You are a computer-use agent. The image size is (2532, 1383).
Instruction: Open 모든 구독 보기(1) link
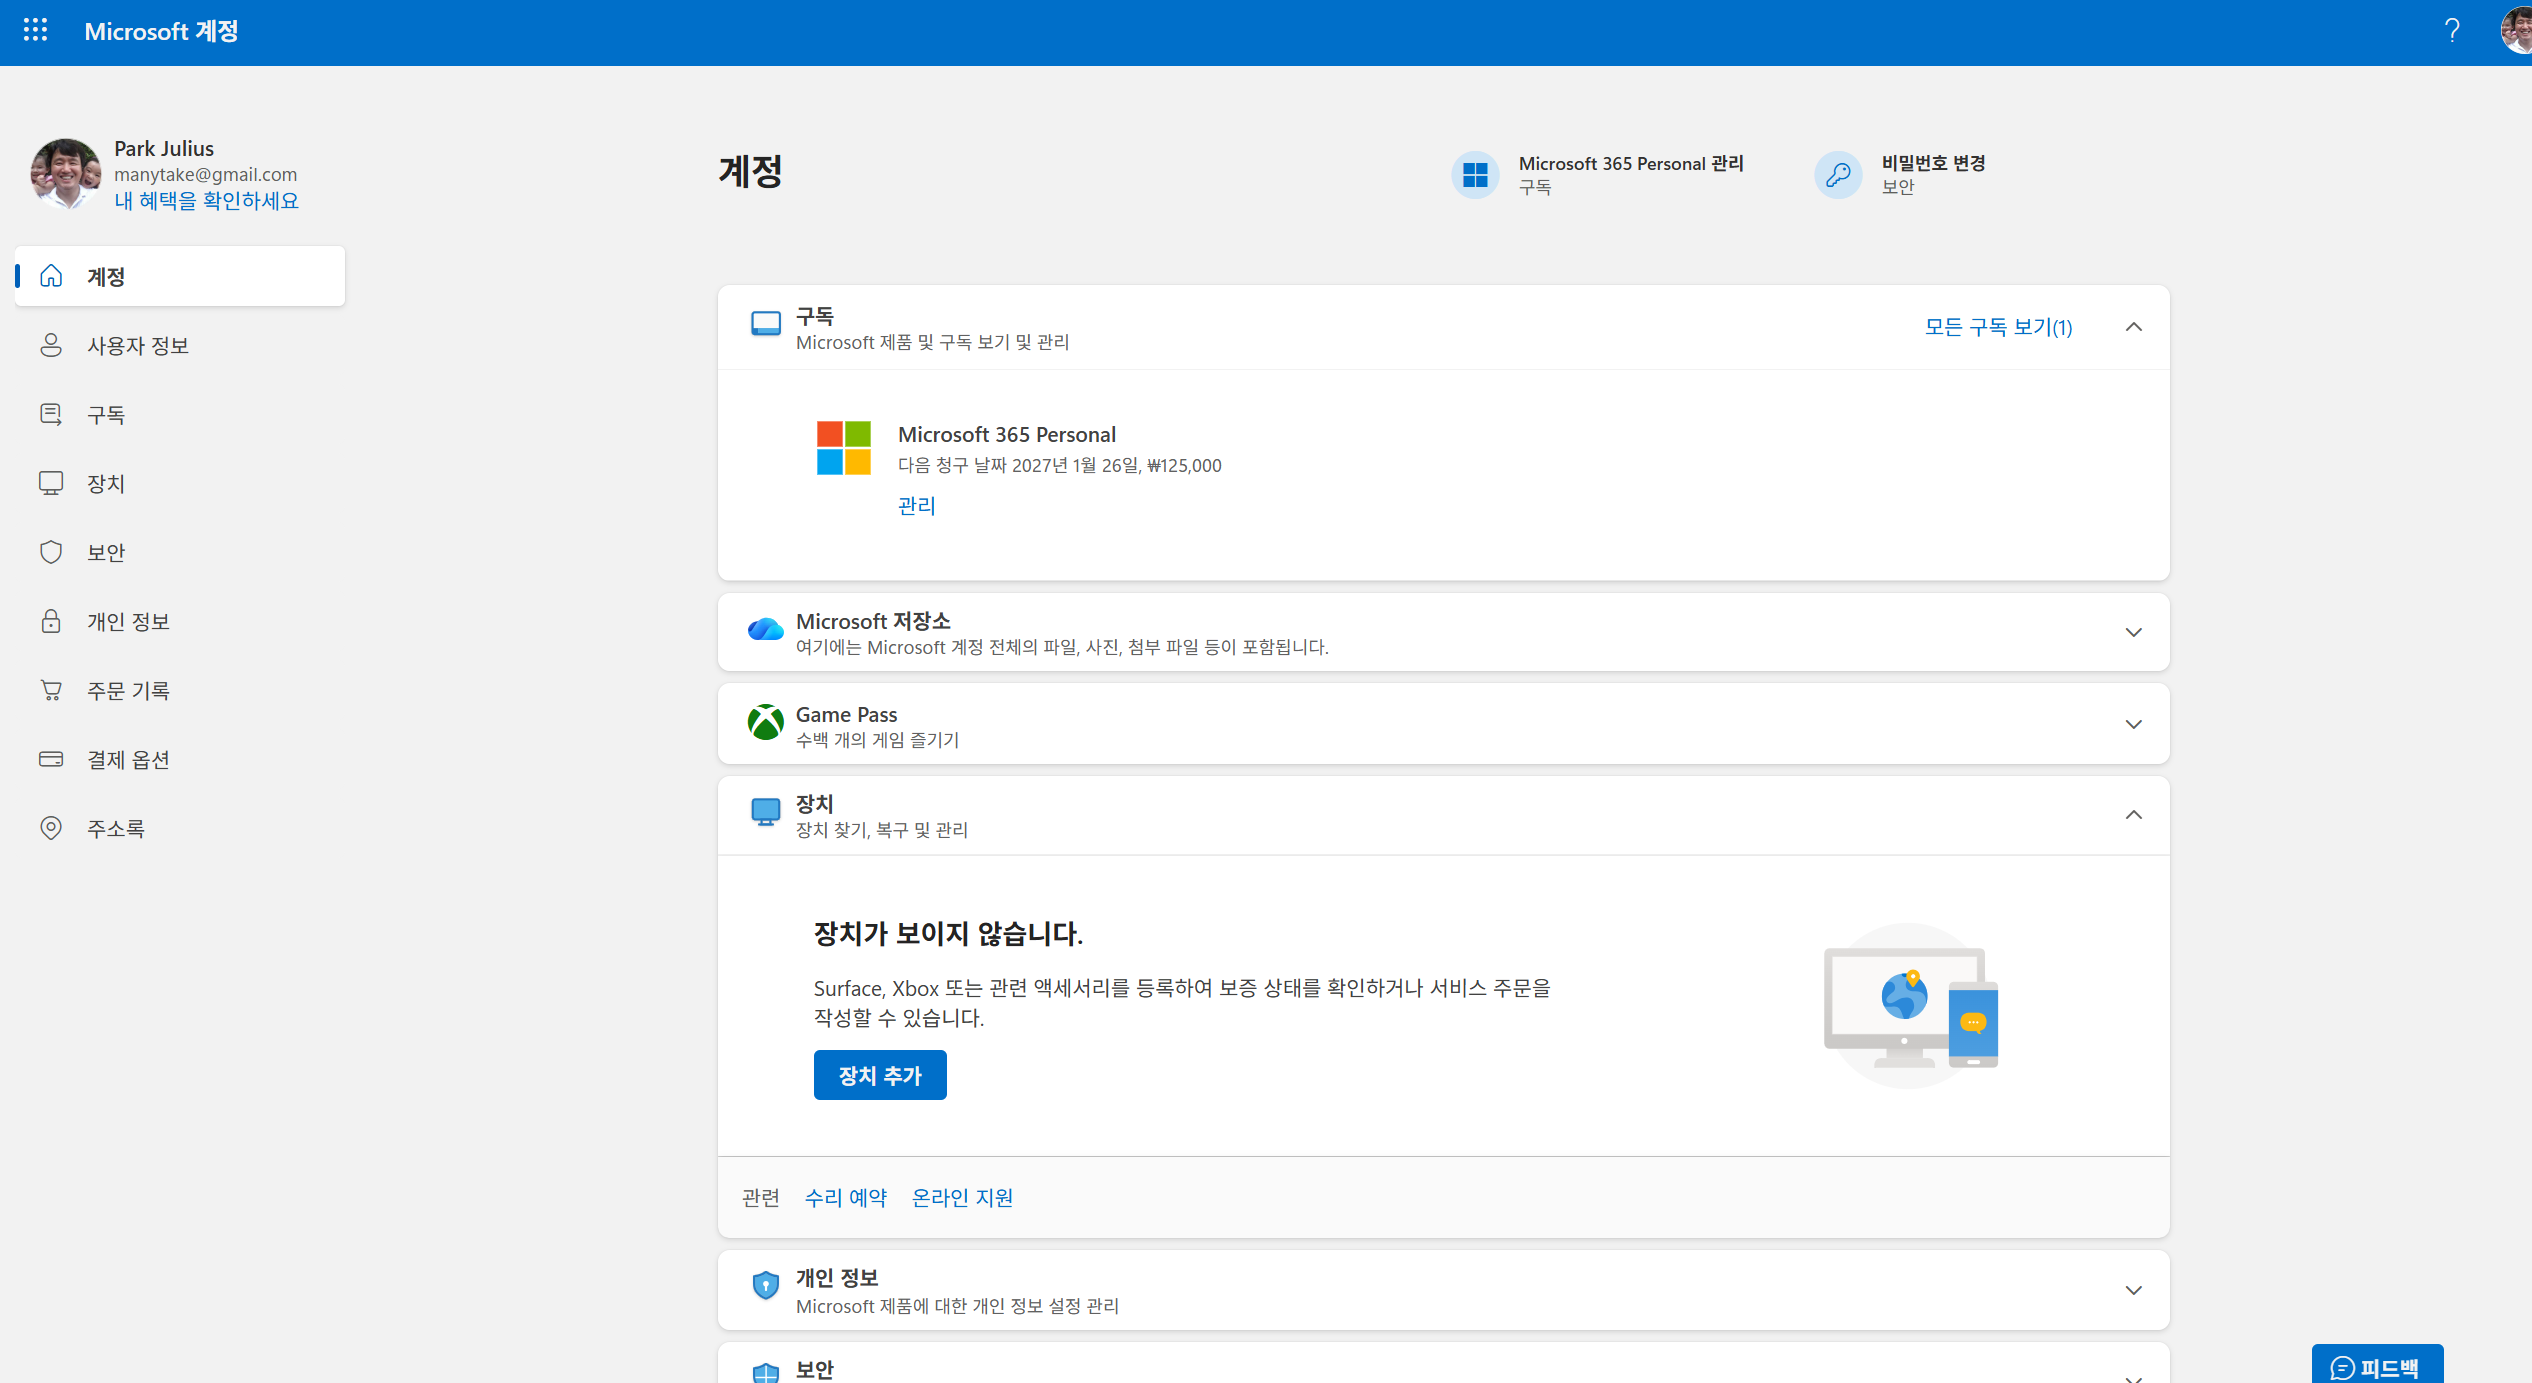click(x=1999, y=327)
